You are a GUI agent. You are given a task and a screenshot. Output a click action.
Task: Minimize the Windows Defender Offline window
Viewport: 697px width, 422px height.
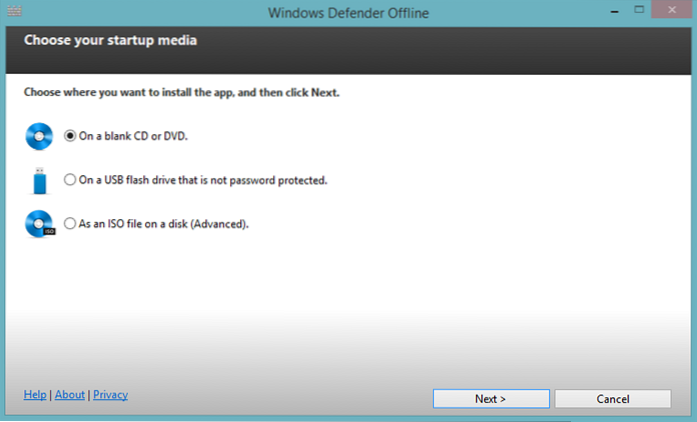615,10
